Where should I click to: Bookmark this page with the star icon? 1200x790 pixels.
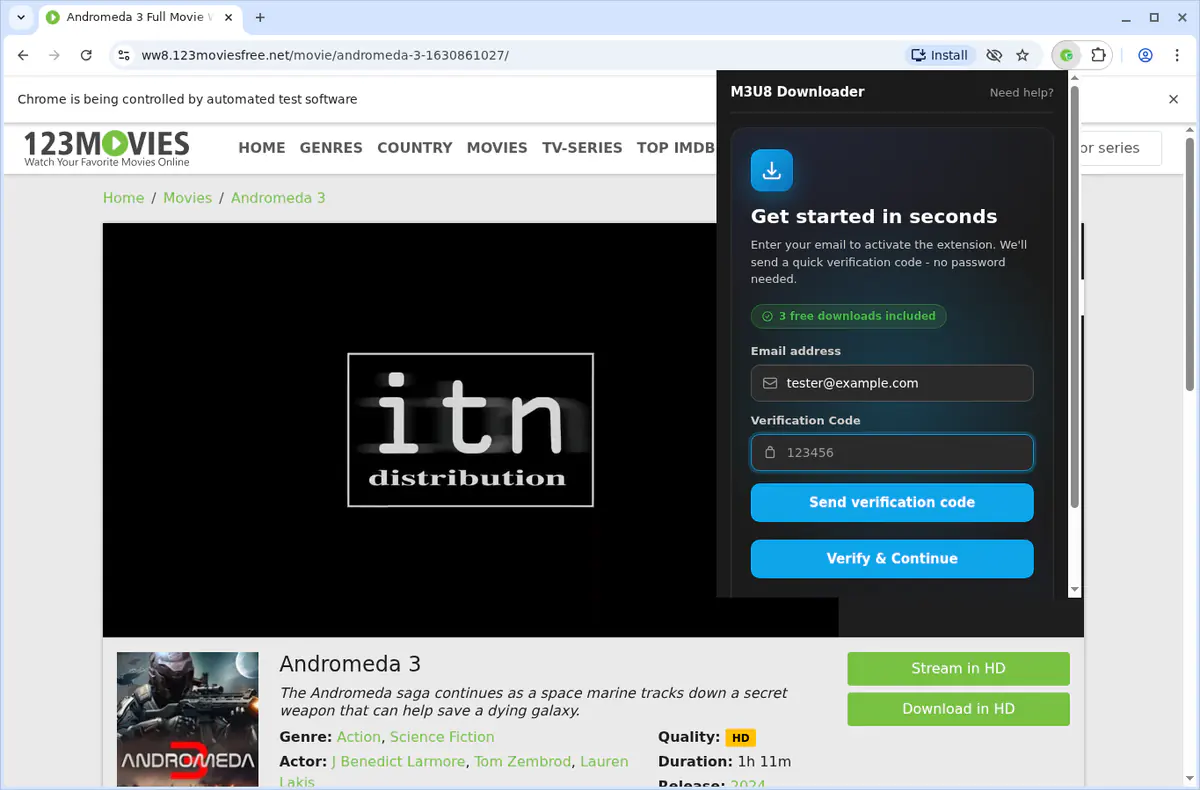1022,55
